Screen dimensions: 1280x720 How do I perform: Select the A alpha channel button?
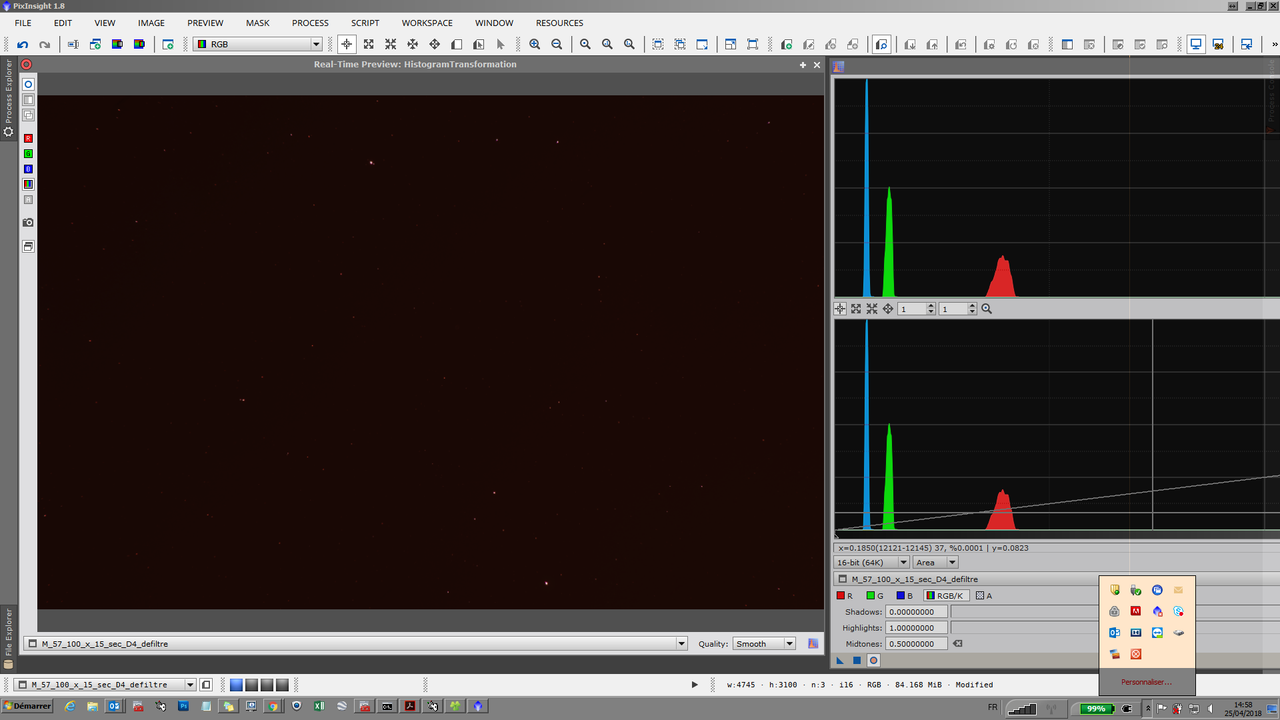(984, 596)
